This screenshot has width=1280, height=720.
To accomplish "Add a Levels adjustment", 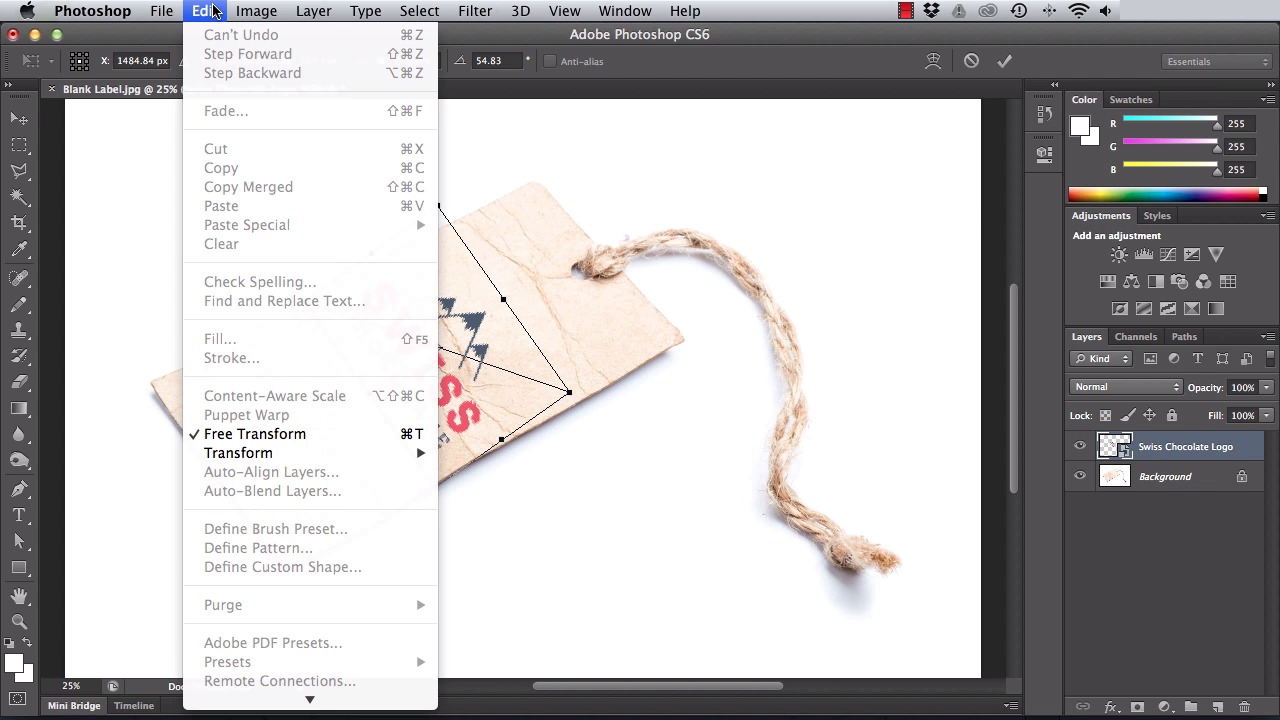I will 1143,255.
